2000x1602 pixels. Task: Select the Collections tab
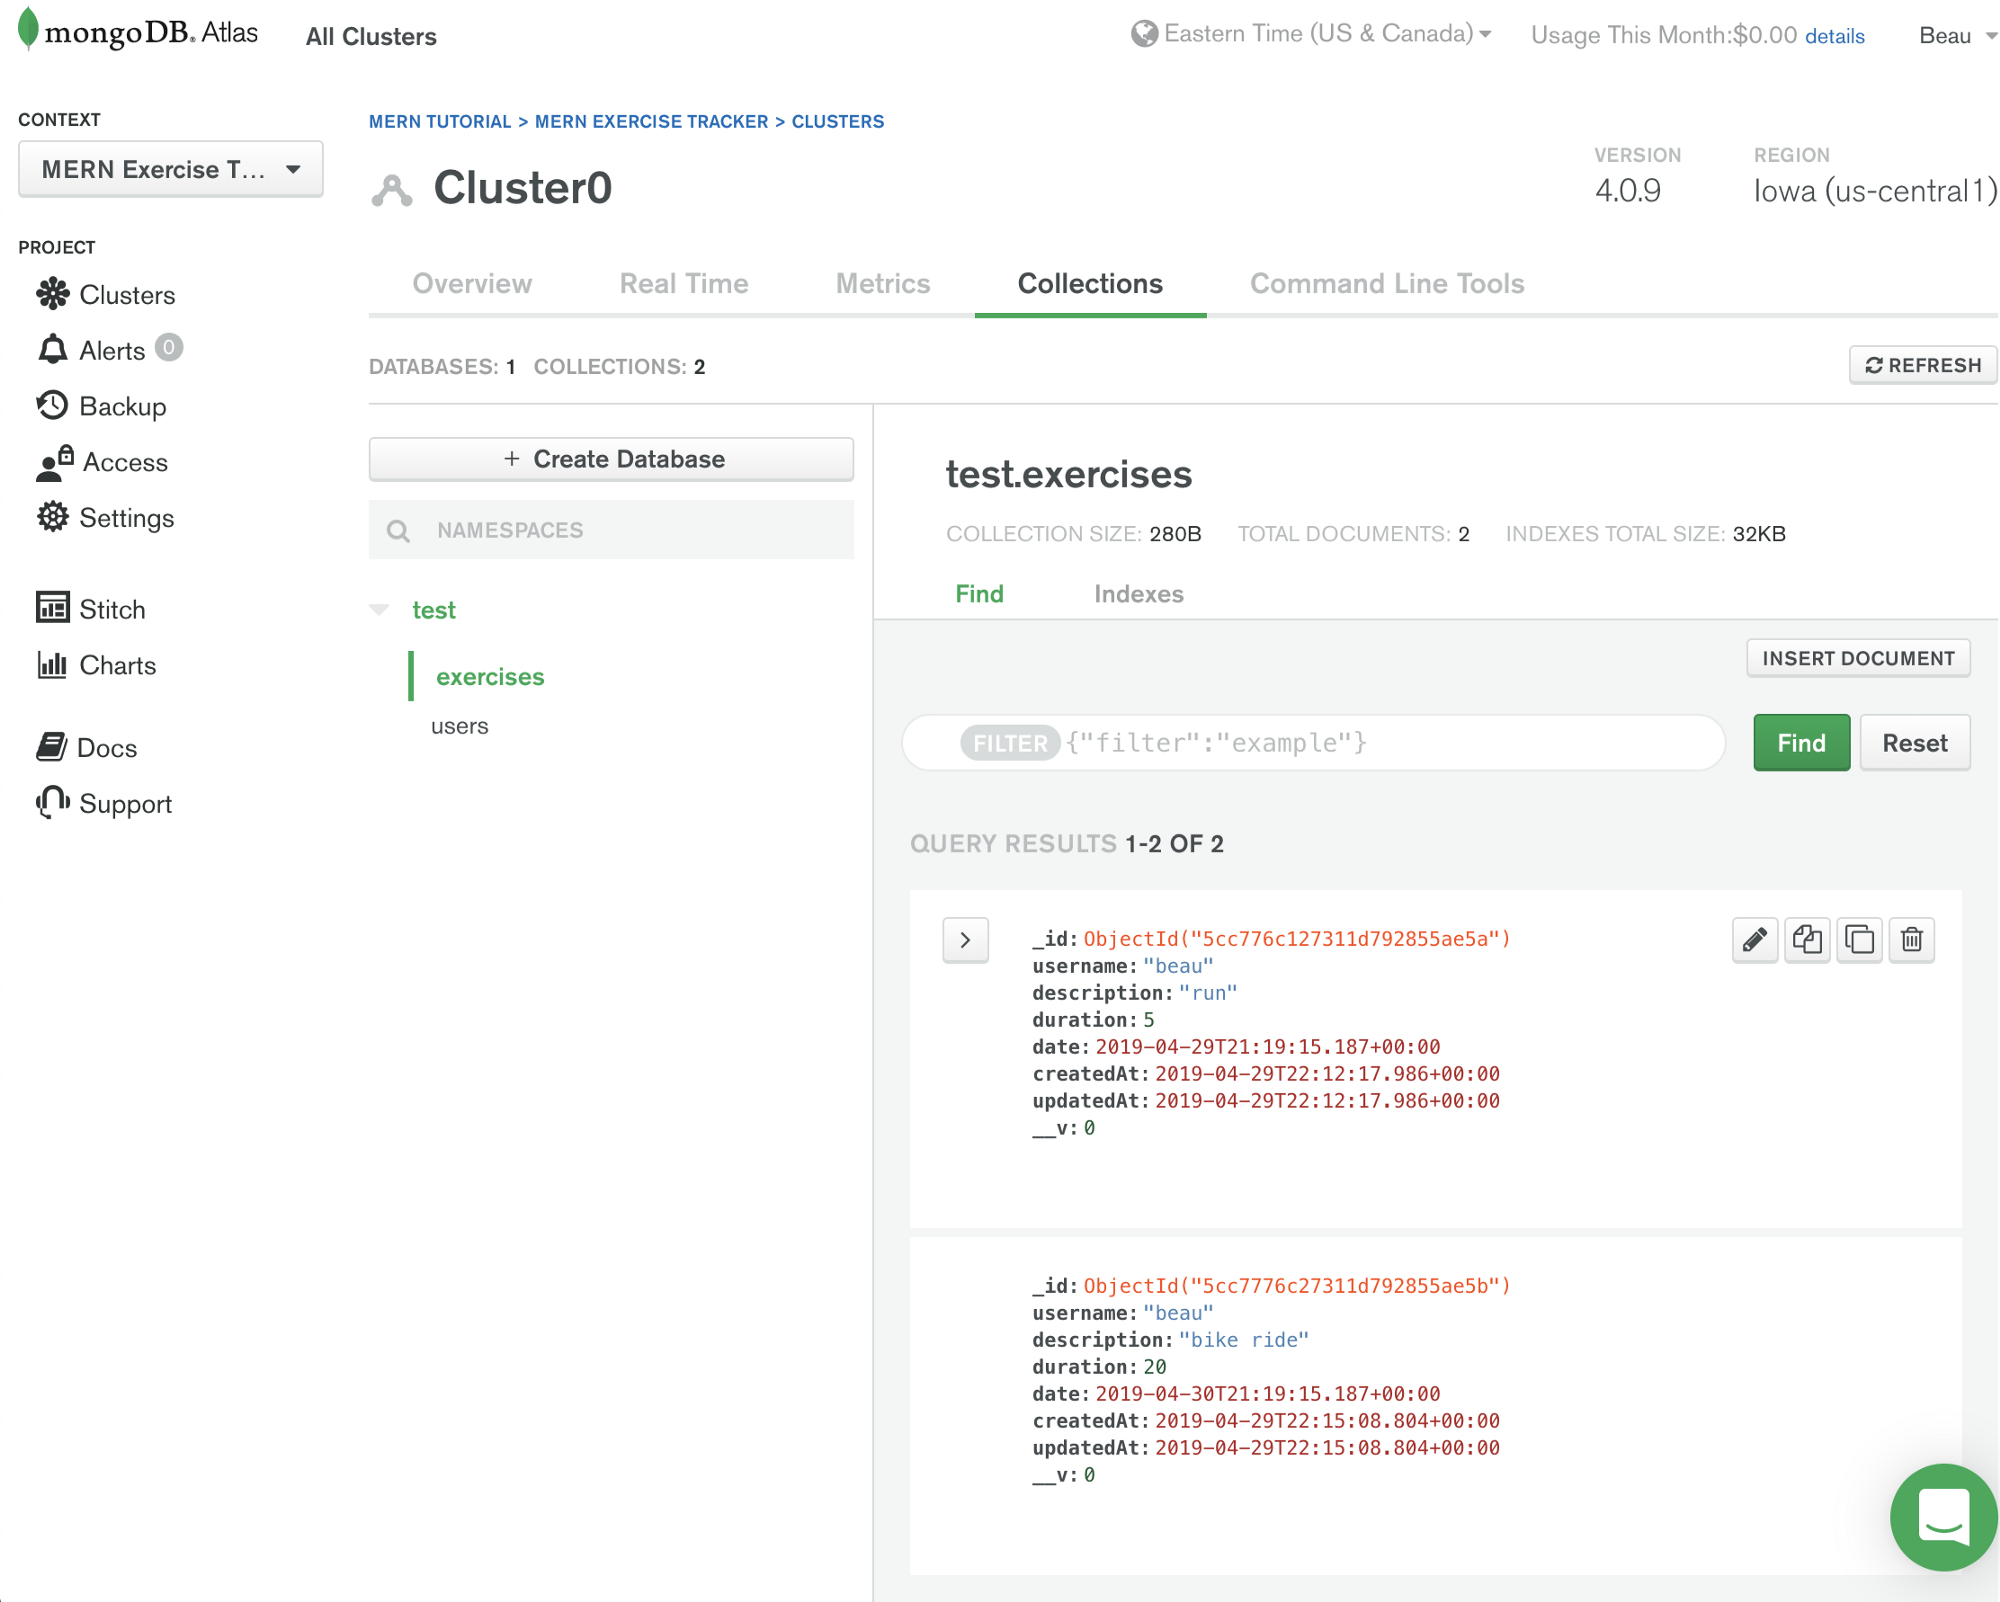(1090, 284)
